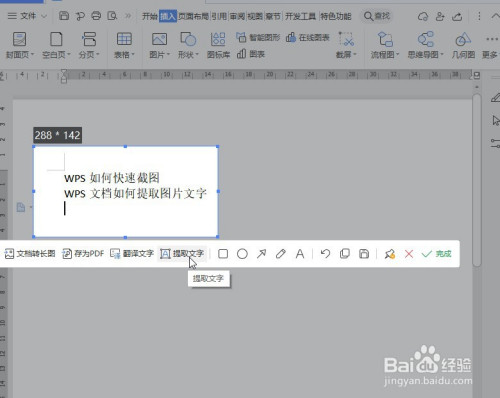
Task: Select the rectangle annotation tool
Action: point(223,254)
